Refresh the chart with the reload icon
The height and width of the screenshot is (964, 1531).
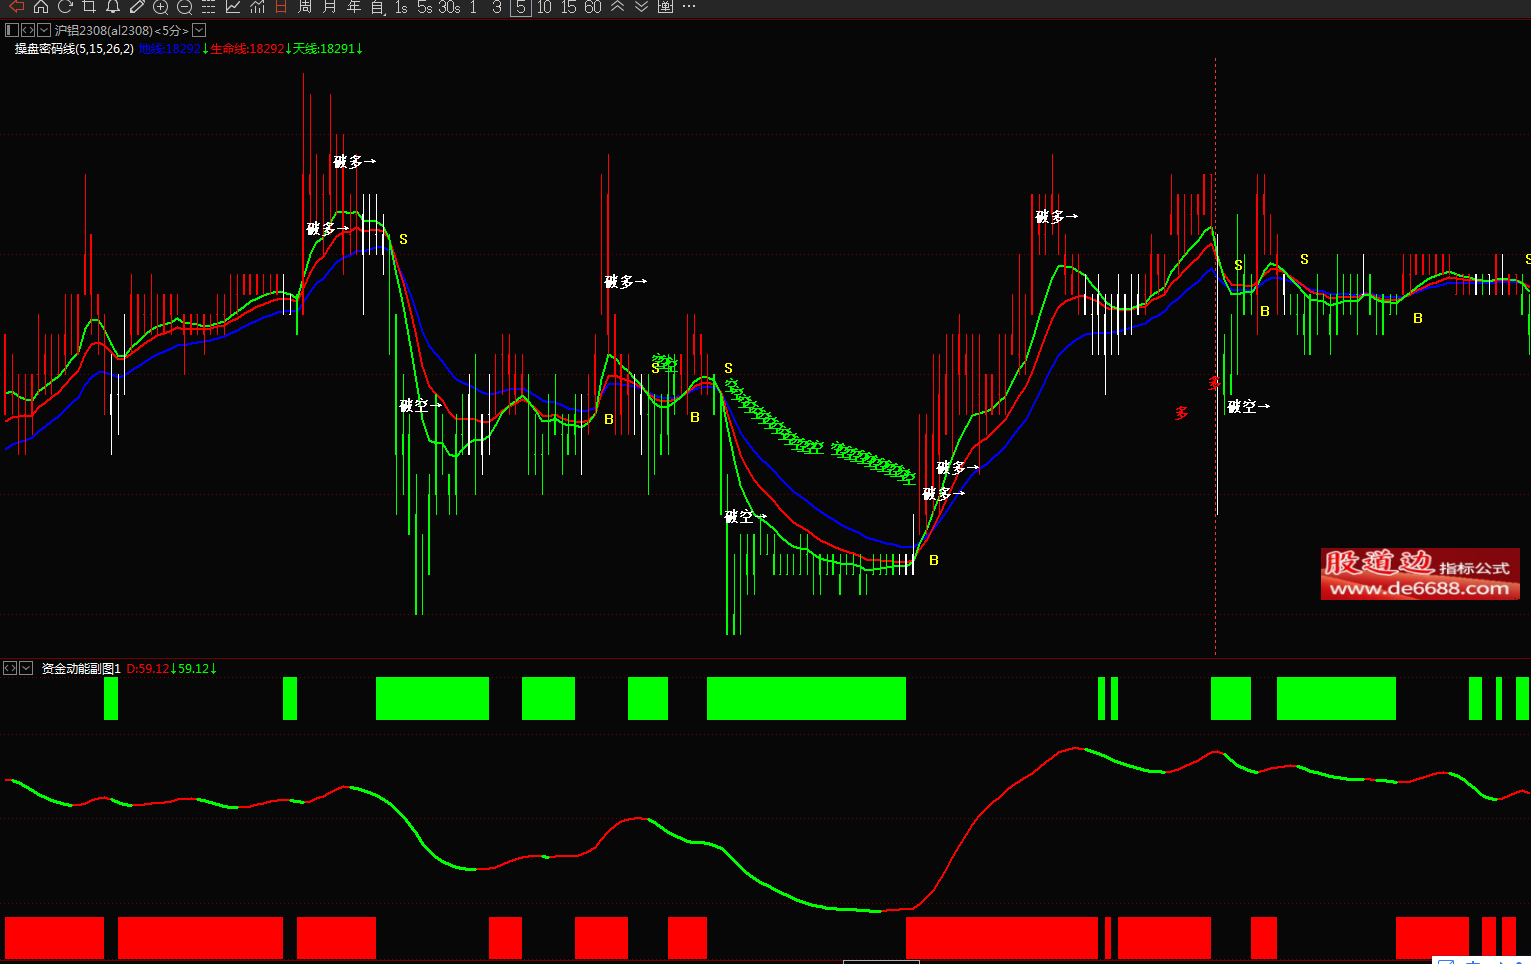[x=65, y=7]
